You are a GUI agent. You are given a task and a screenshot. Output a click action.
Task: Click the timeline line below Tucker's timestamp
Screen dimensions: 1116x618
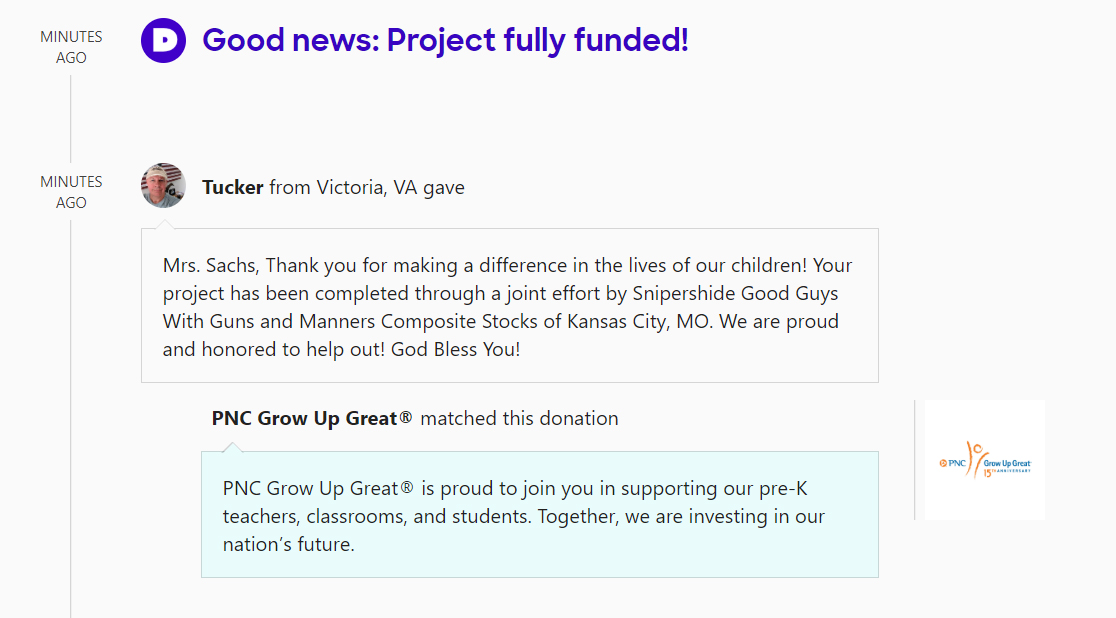71,400
